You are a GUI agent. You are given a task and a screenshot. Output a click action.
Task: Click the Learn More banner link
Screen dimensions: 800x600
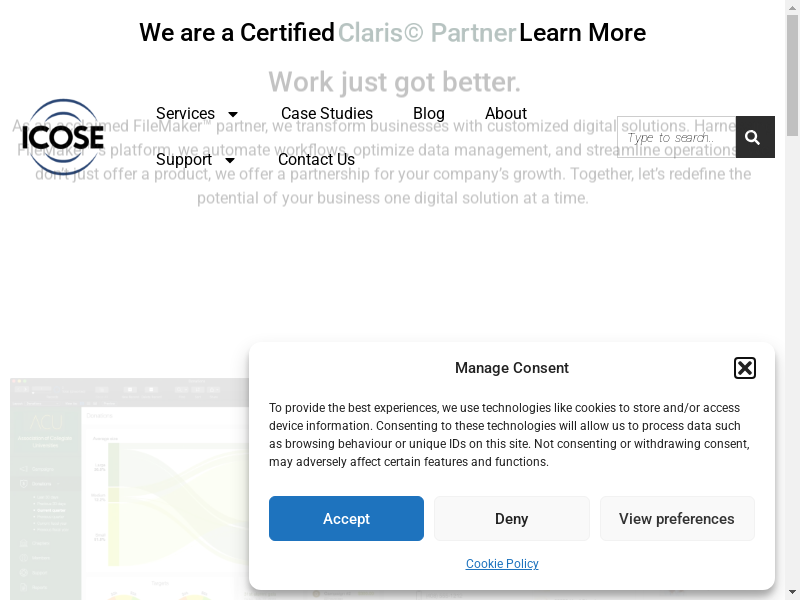pos(582,33)
